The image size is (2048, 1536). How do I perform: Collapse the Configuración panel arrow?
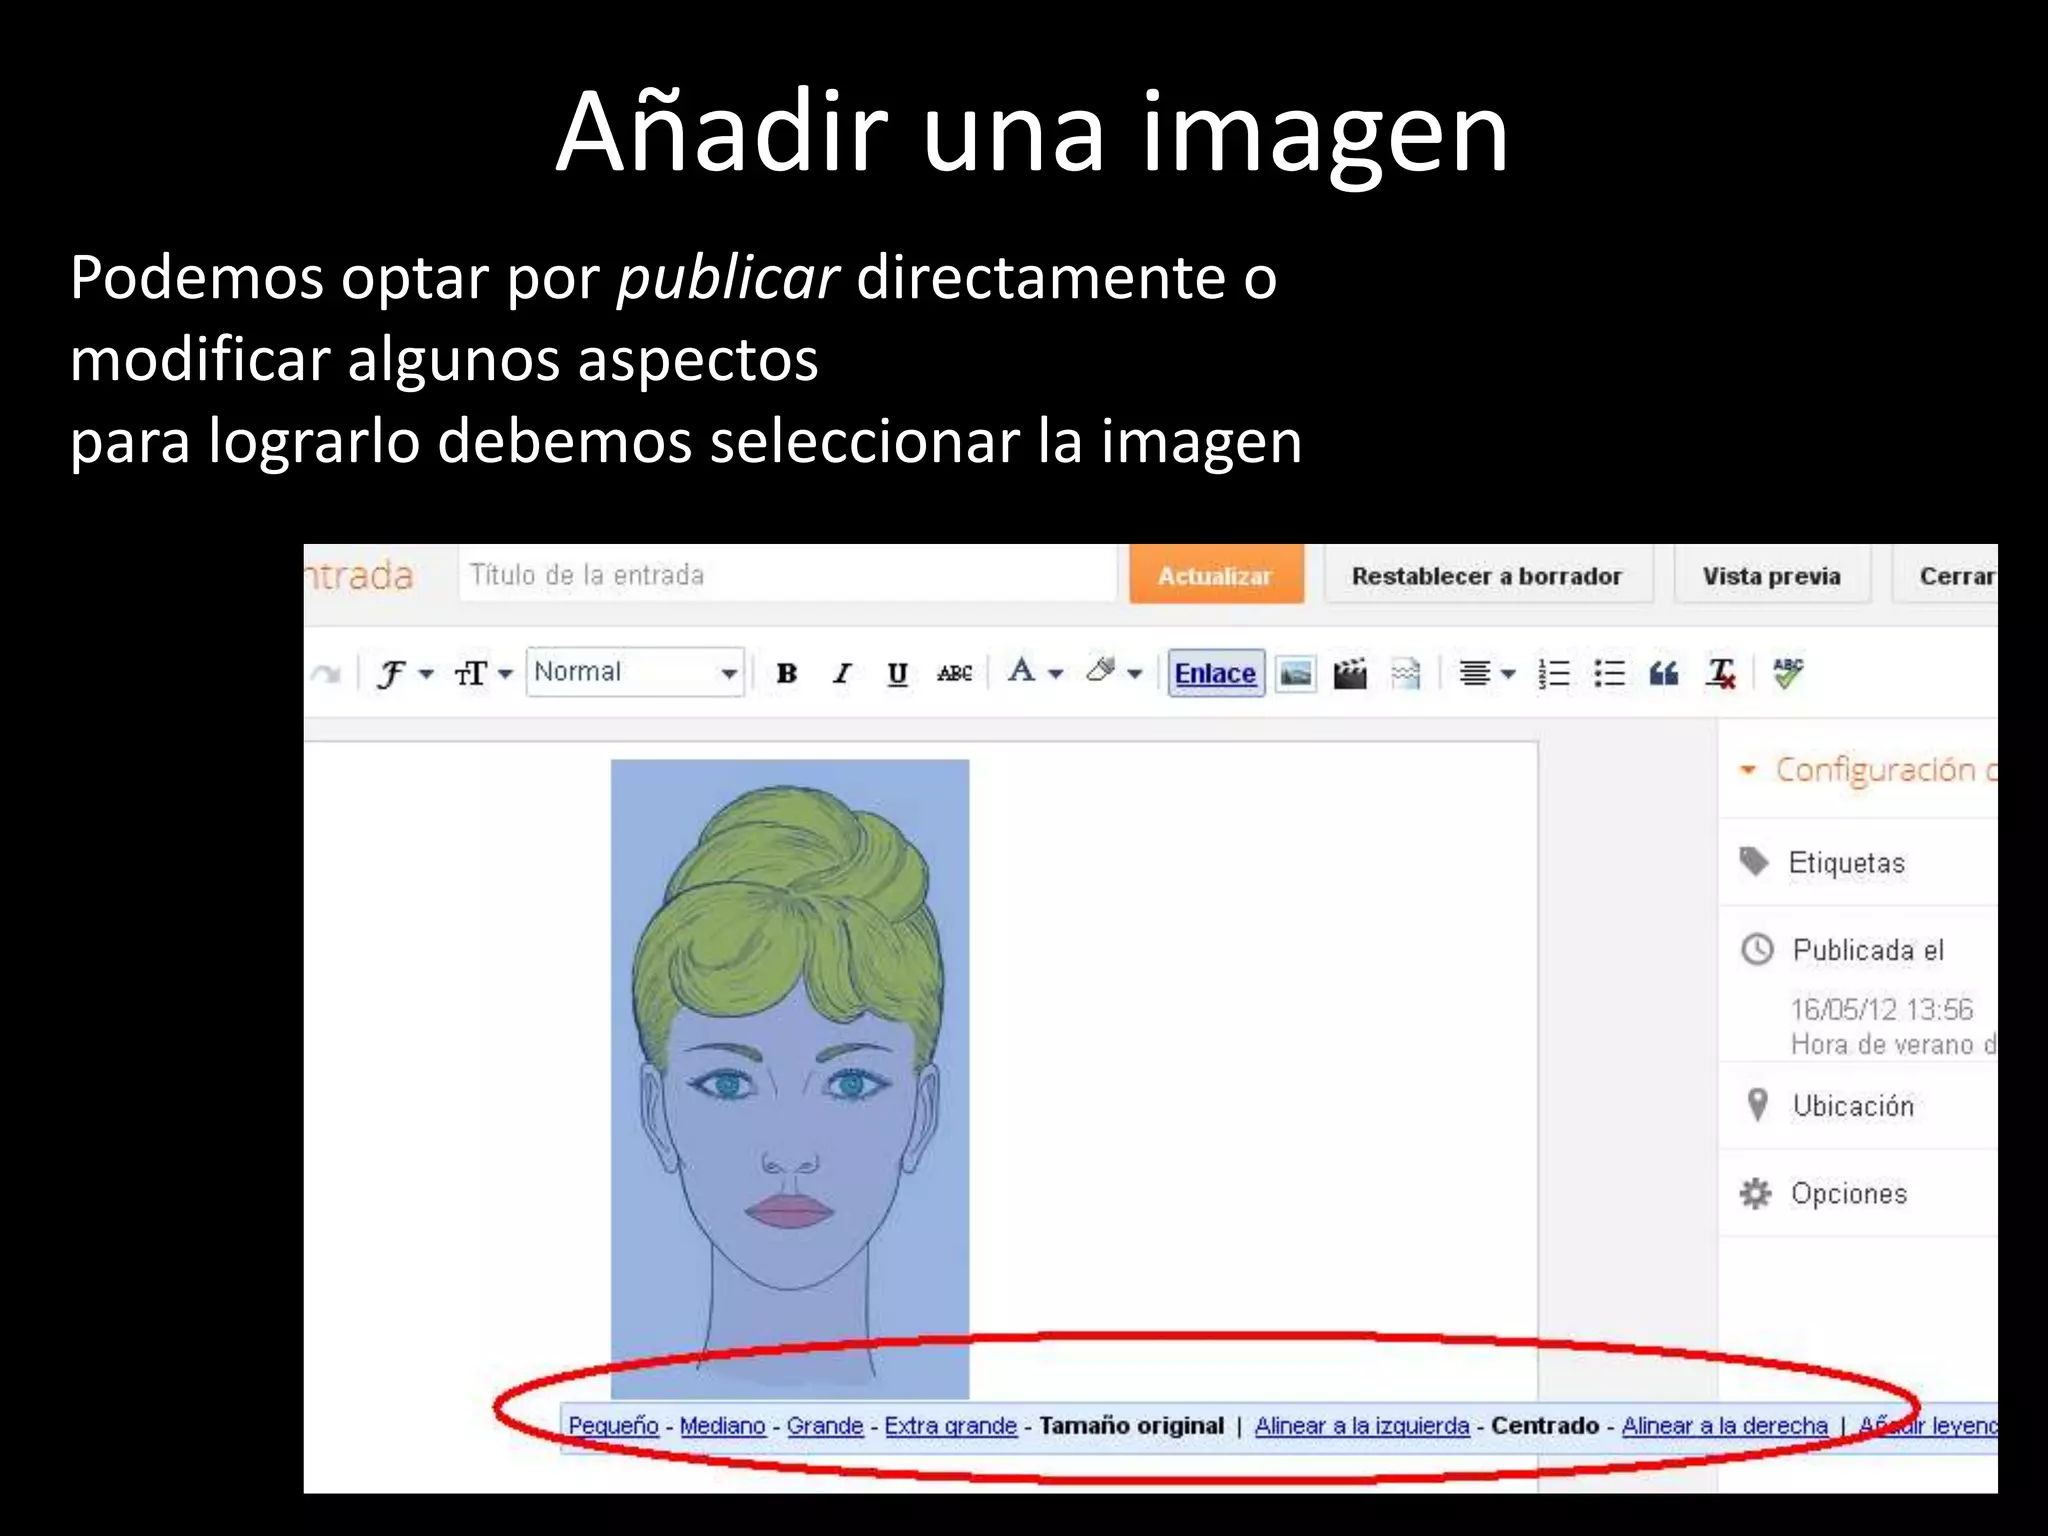1748,770
